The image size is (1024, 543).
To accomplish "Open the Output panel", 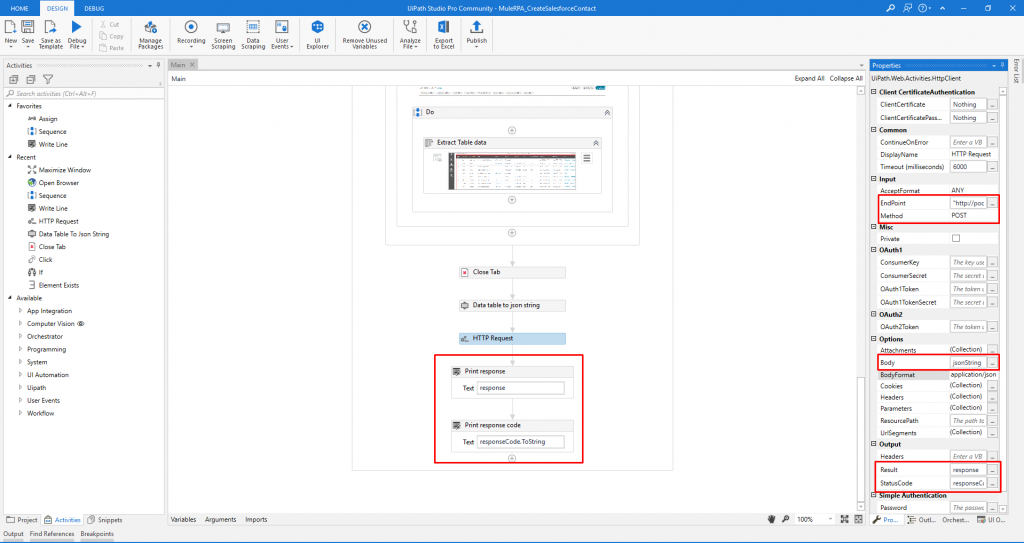I will pos(13,534).
